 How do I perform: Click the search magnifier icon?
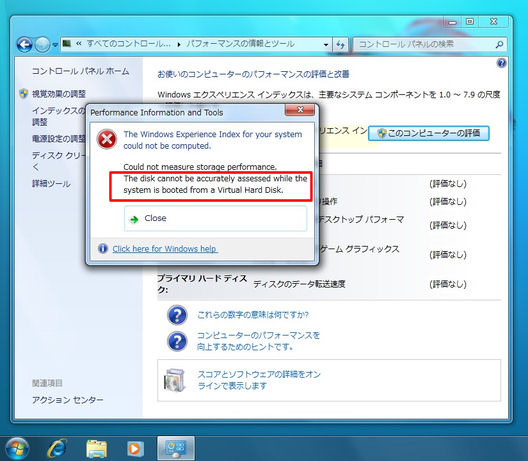point(499,44)
